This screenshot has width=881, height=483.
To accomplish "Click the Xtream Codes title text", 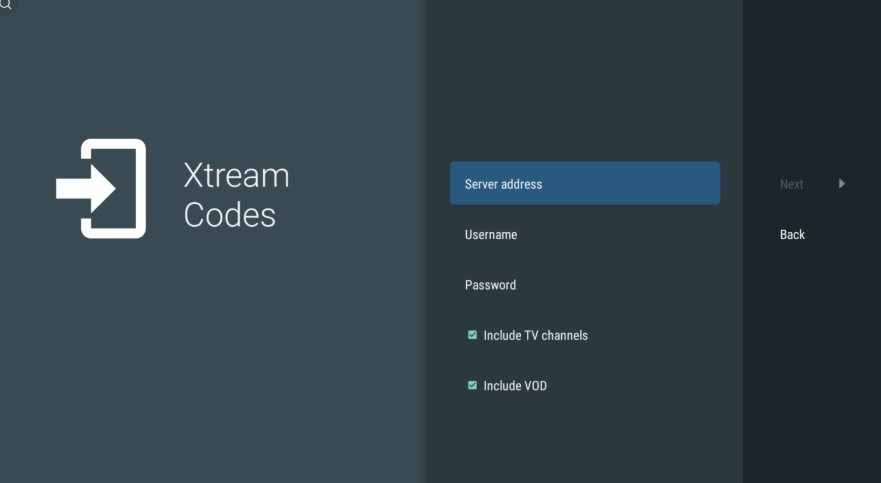I will pos(237,195).
